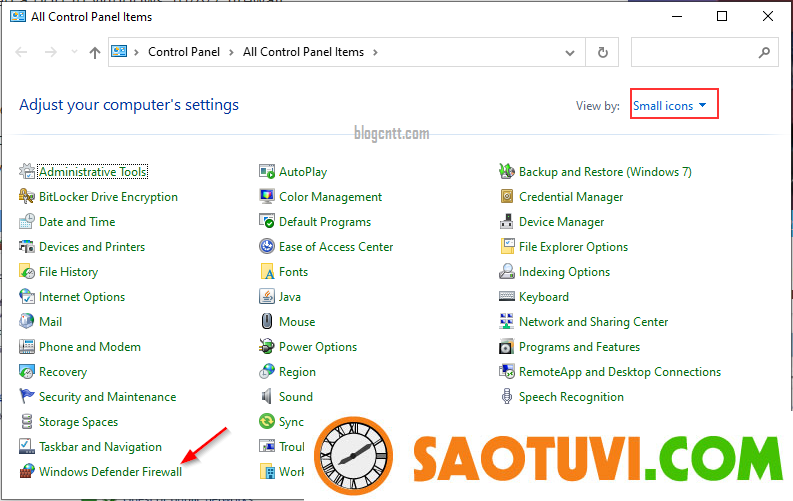Click the Fonts folder icon
The image size is (793, 501).
tap(267, 271)
